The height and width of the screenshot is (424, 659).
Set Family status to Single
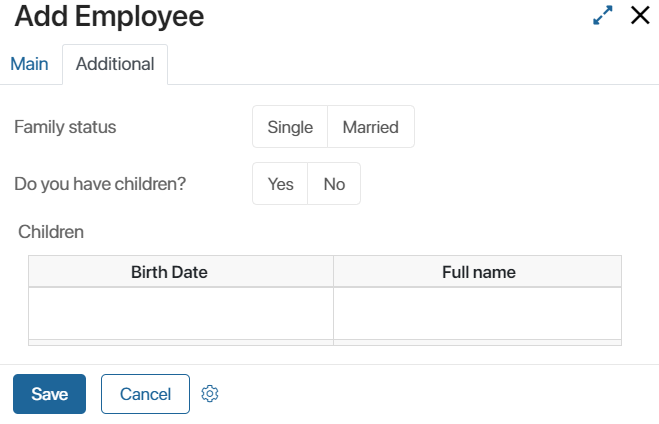click(290, 127)
